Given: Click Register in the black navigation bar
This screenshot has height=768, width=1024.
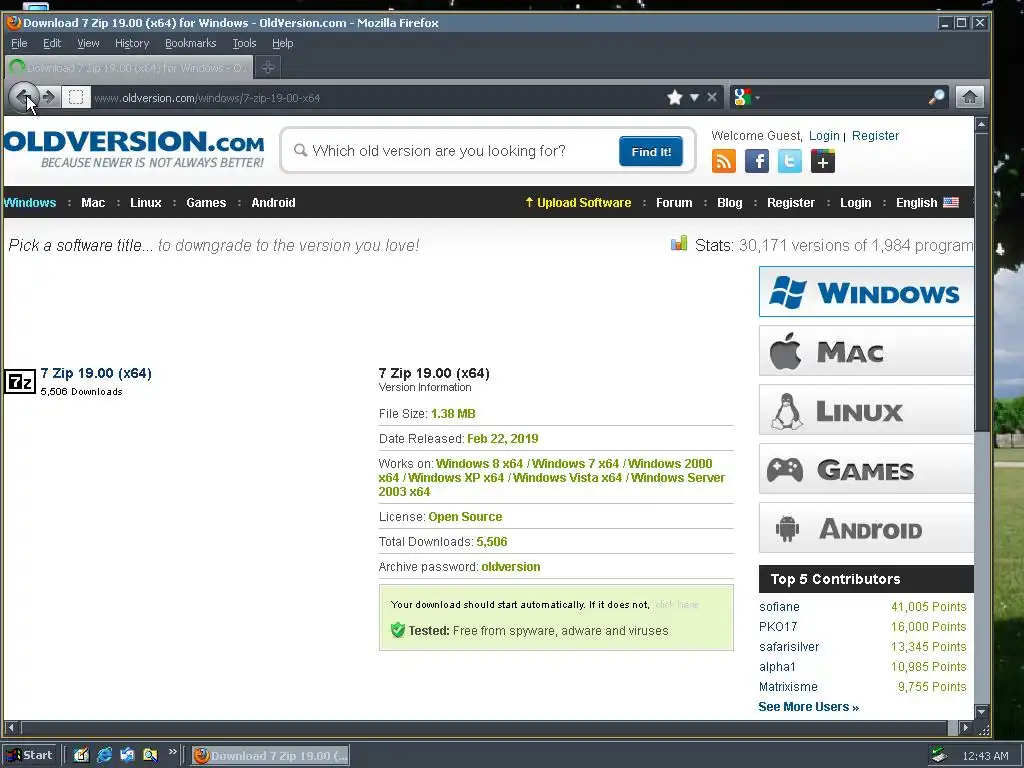Looking at the screenshot, I should pyautogui.click(x=791, y=202).
